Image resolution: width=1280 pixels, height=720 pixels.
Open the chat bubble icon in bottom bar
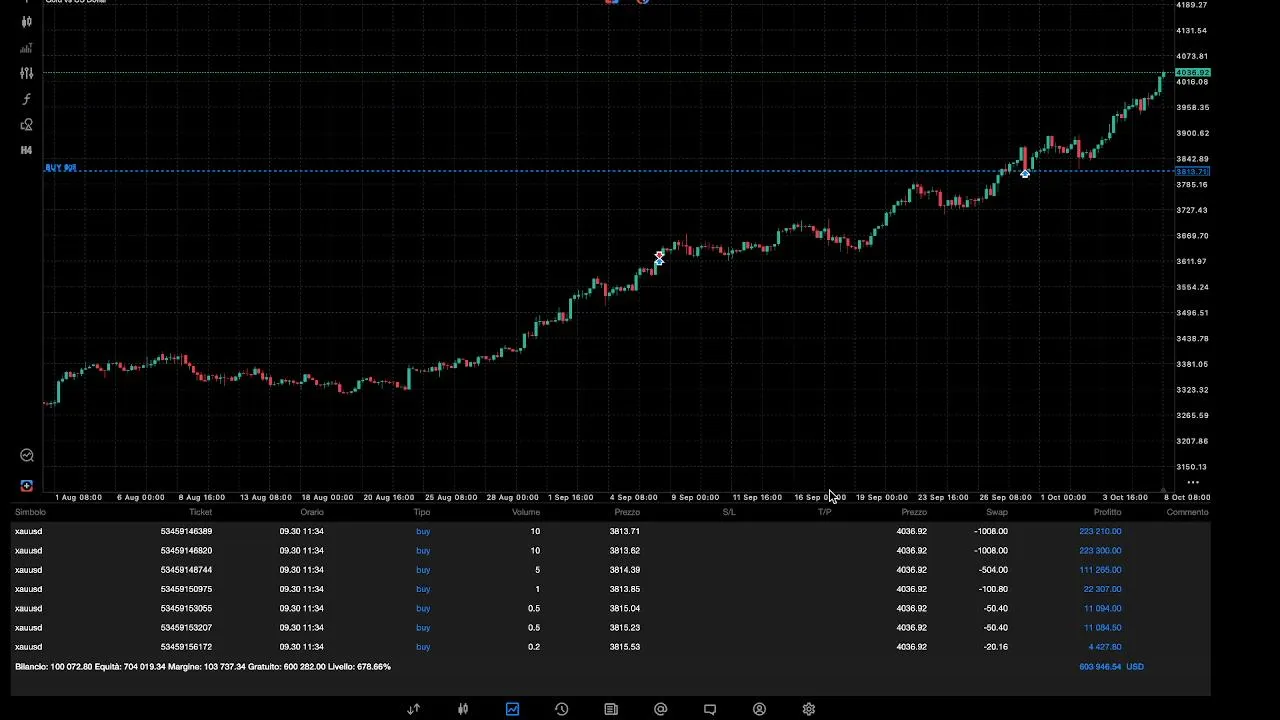pos(710,709)
